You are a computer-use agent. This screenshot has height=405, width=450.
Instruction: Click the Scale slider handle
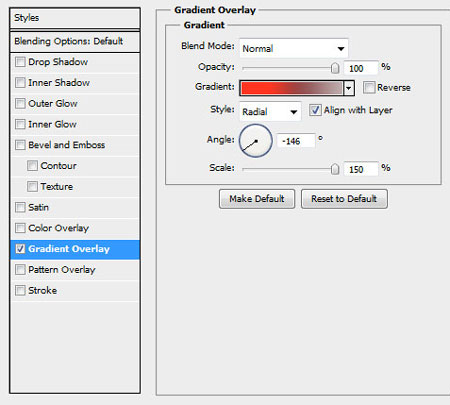[335, 169]
